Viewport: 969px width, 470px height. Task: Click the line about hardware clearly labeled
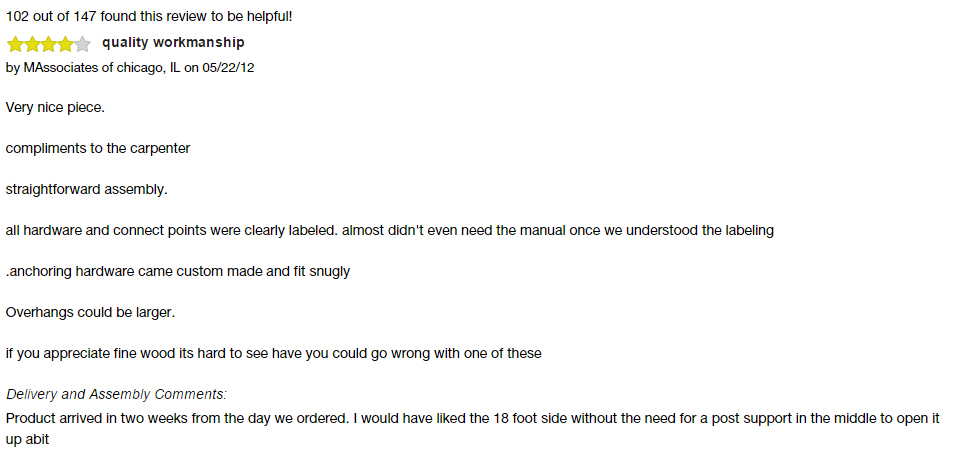(389, 231)
